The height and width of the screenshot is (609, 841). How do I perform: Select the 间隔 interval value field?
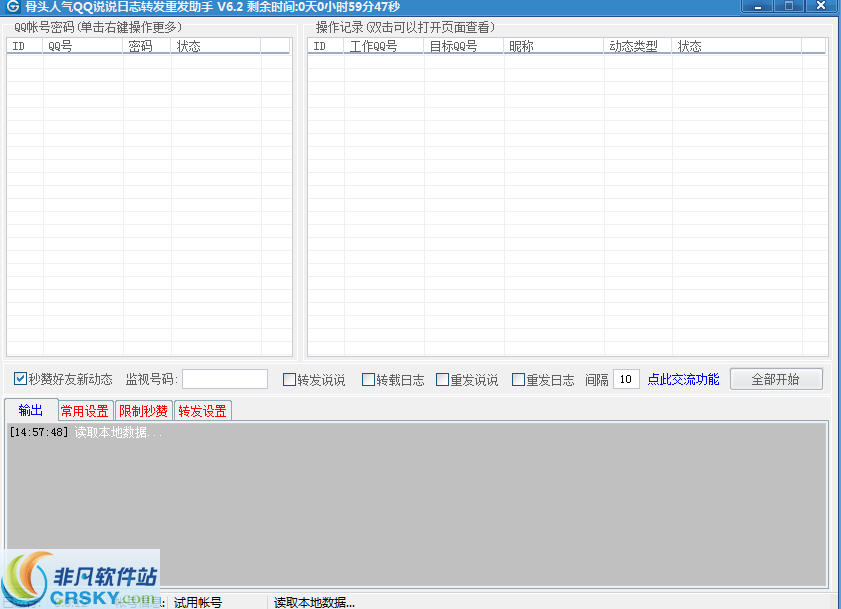(625, 379)
